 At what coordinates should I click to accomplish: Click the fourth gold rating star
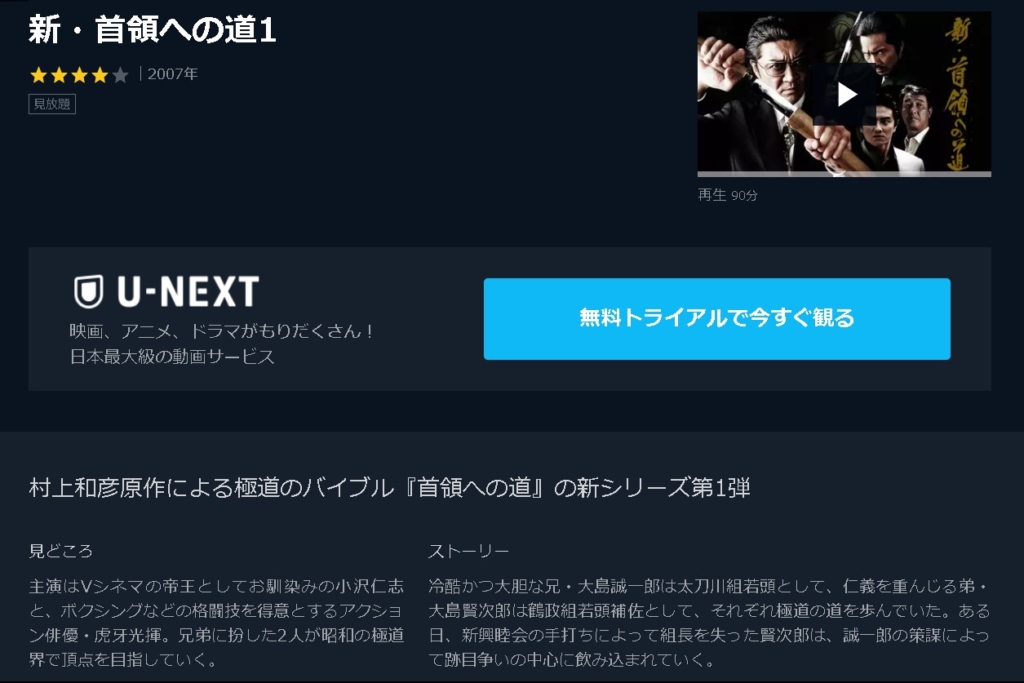point(99,75)
